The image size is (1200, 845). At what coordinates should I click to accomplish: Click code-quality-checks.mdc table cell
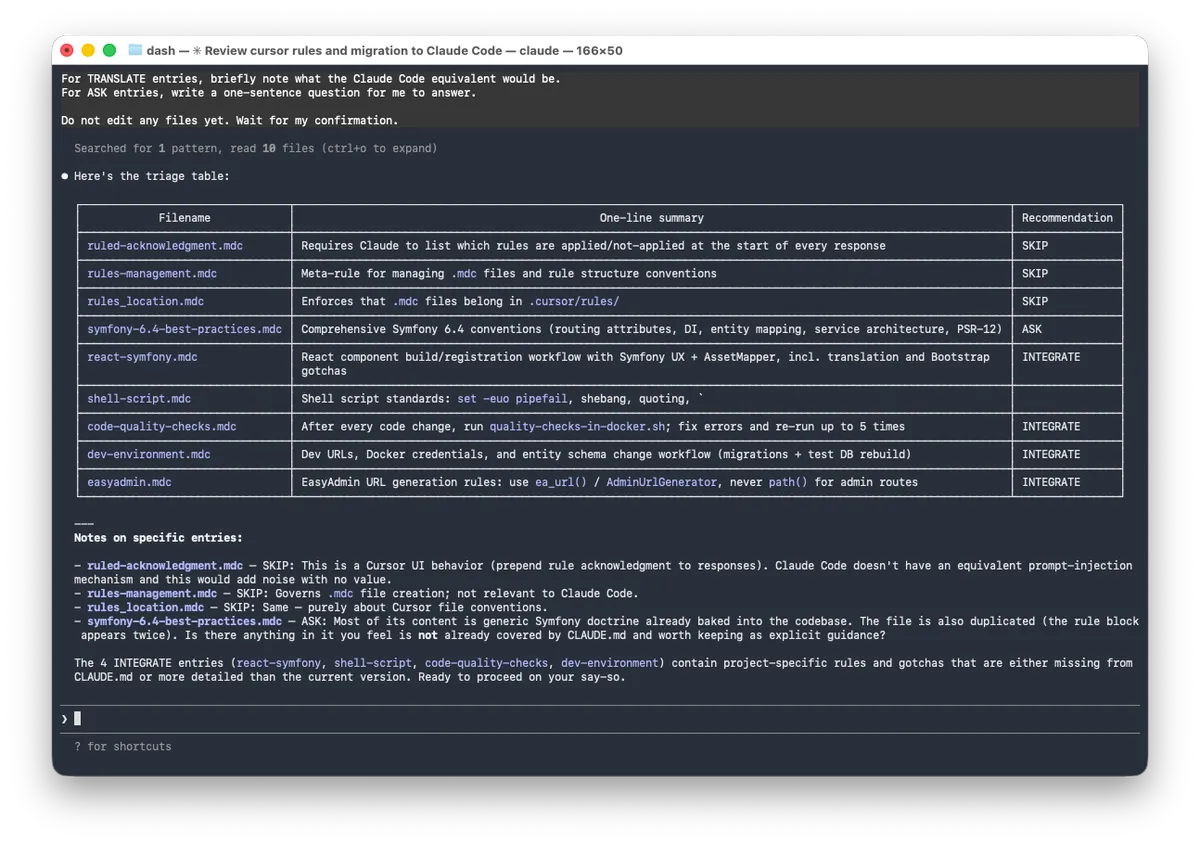click(x=185, y=427)
